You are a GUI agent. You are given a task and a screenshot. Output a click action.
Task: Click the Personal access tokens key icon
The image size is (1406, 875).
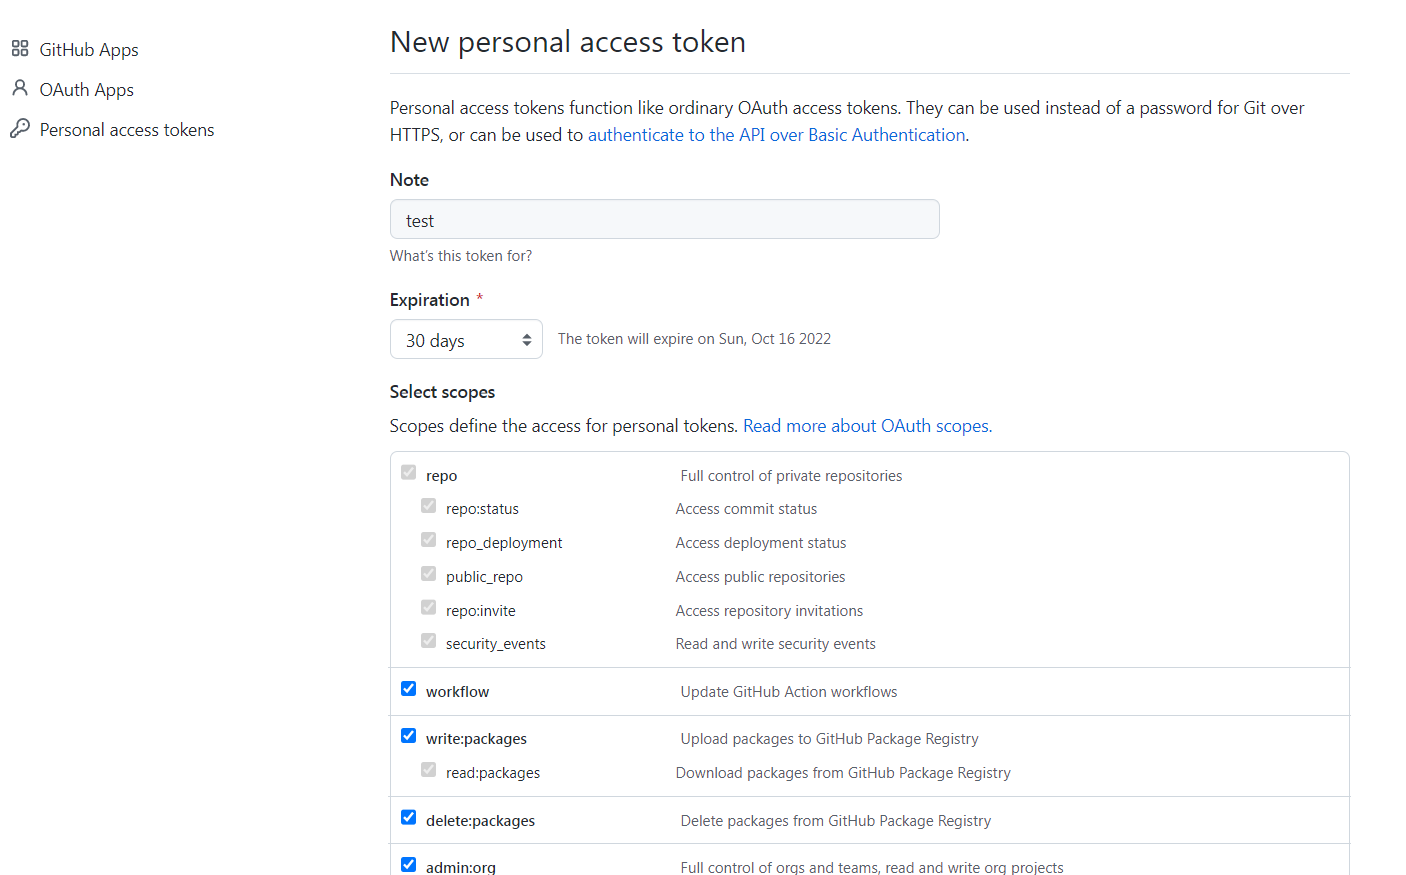pyautogui.click(x=20, y=129)
